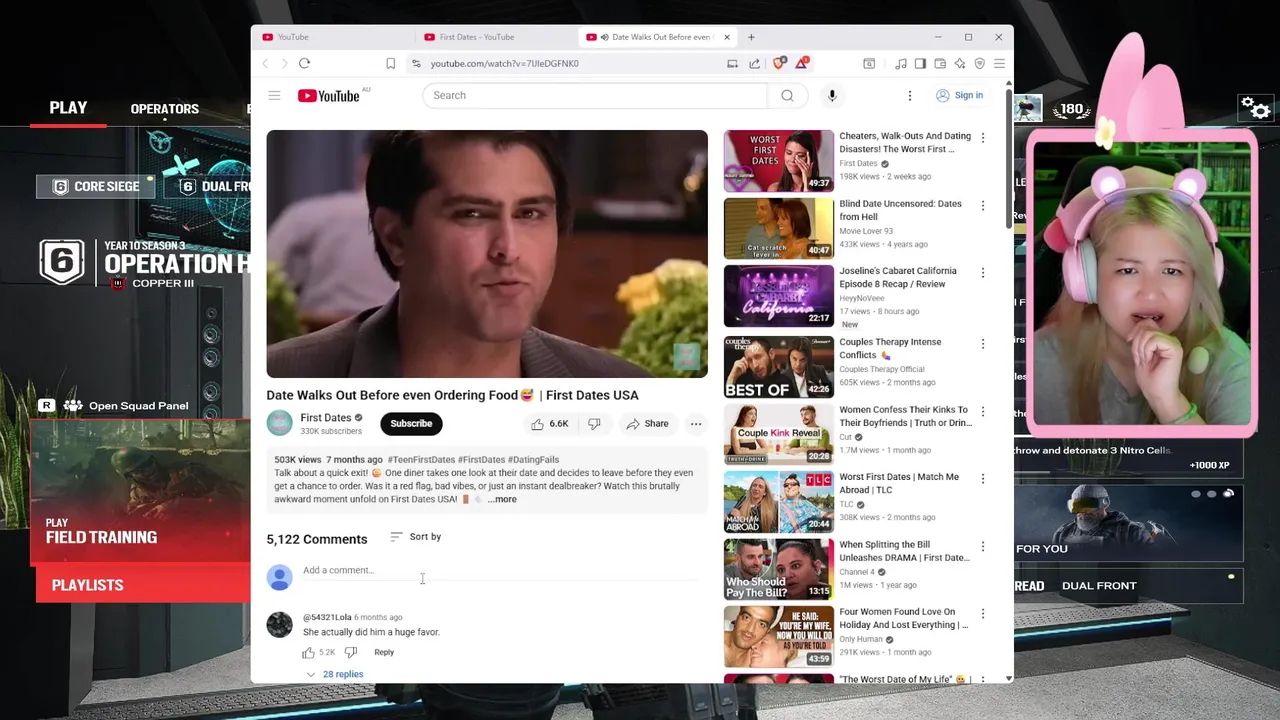1280x720 pixels.
Task: Expand the 28 replies thread
Action: 335,674
